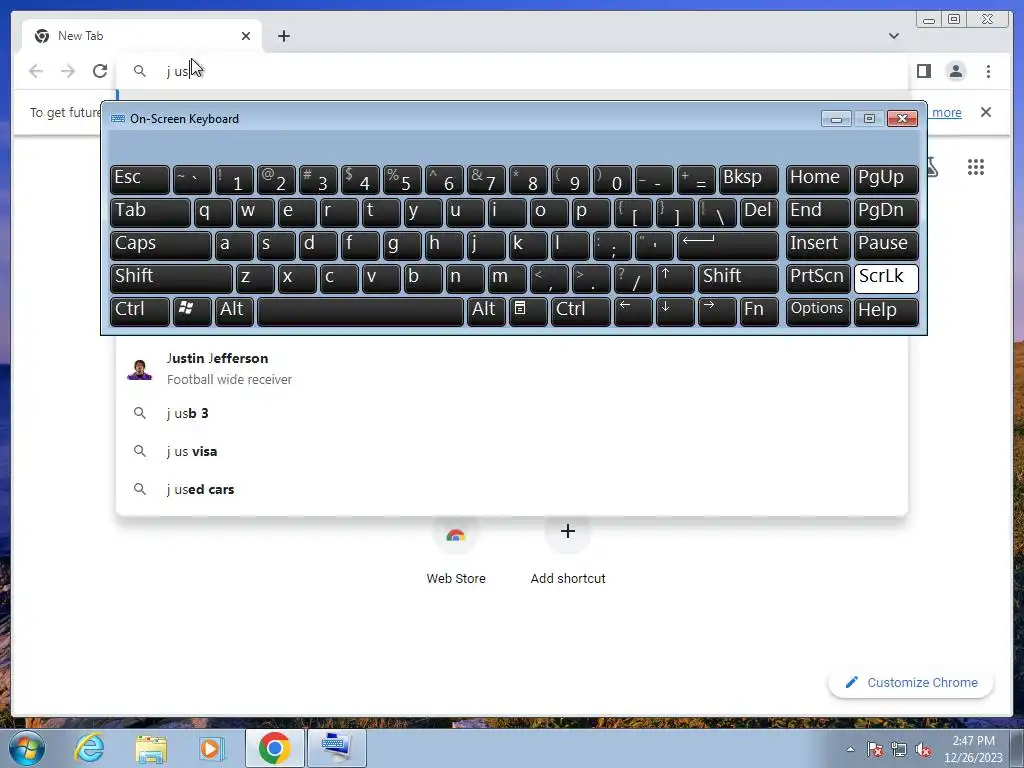
Task: Click the Del key
Action: click(x=759, y=212)
